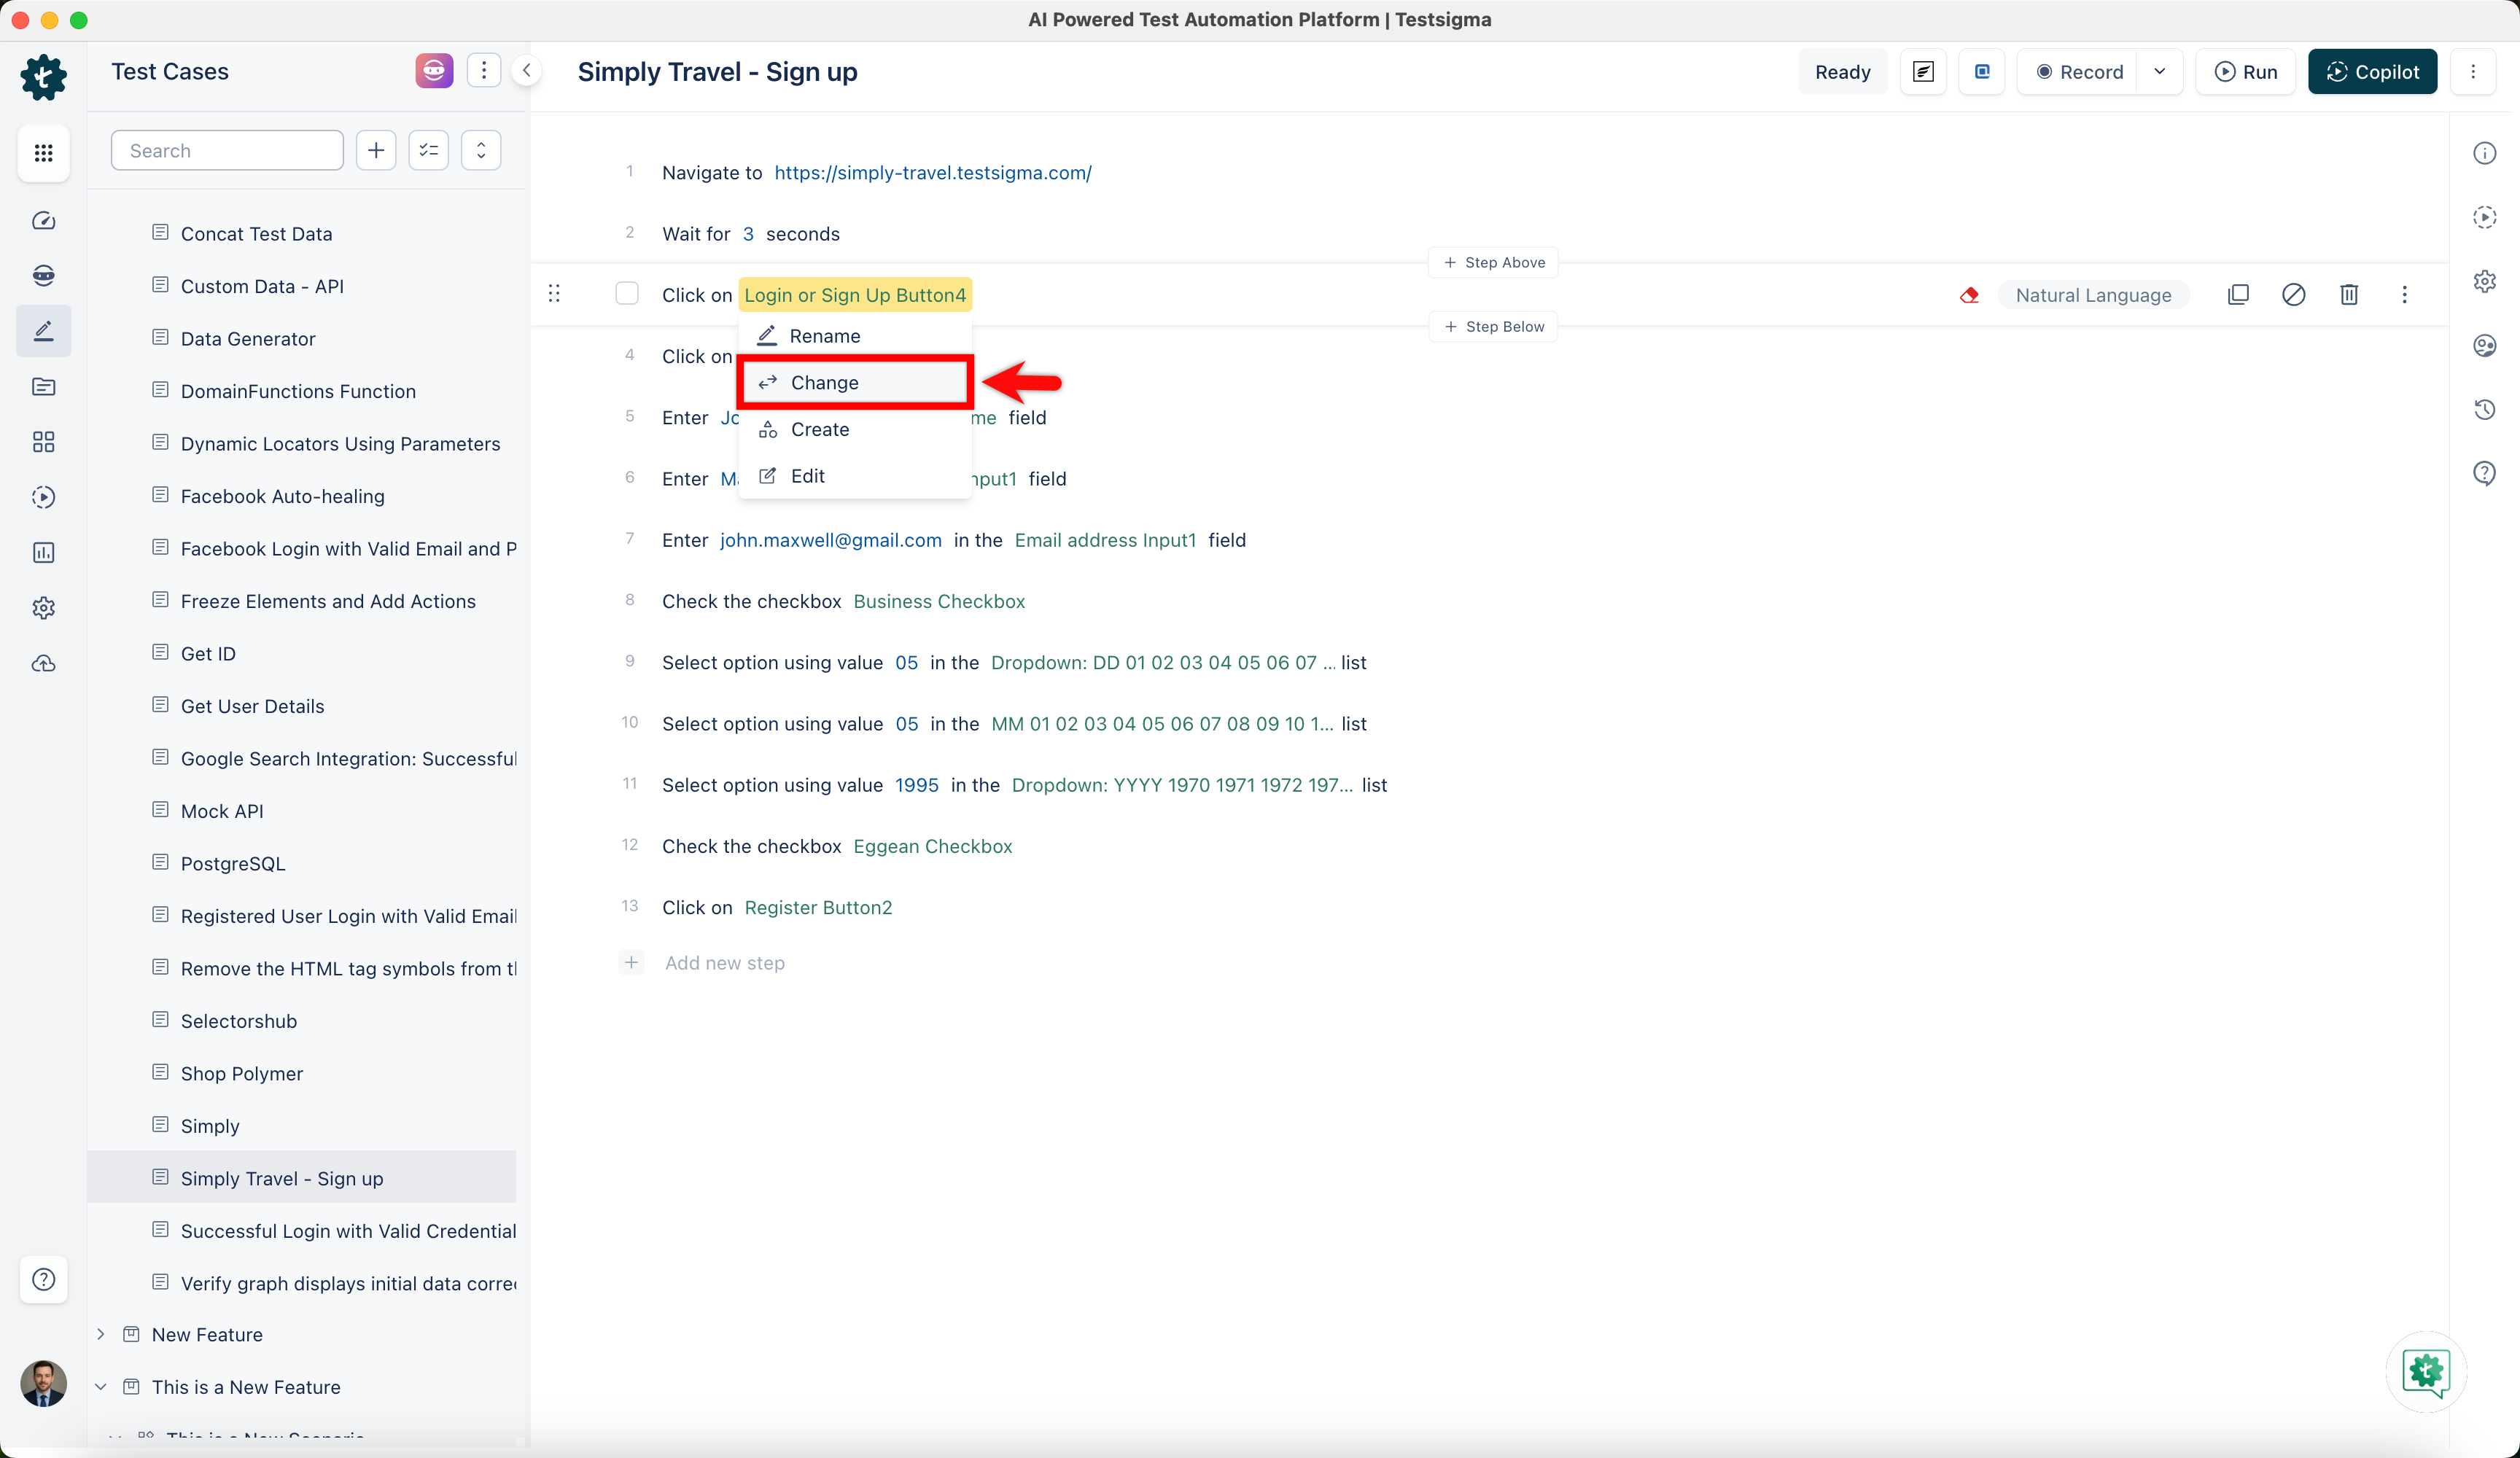This screenshot has height=1458, width=2520.
Task: Collapse the This is a New Feature folder
Action: click(101, 1387)
